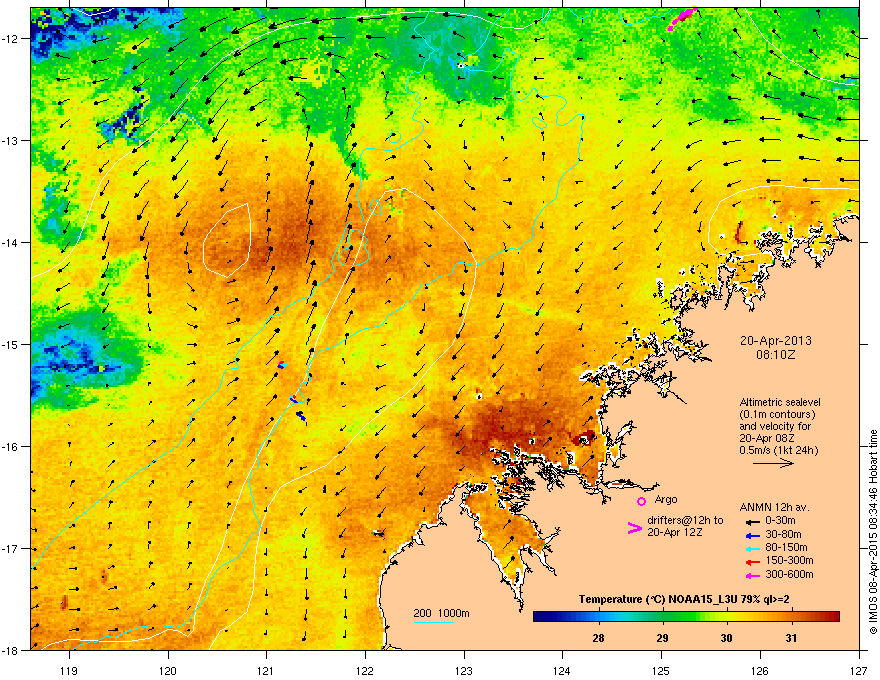Click the '-12' latitude axis label
The width and height of the screenshot is (880, 680).
[10, 39]
